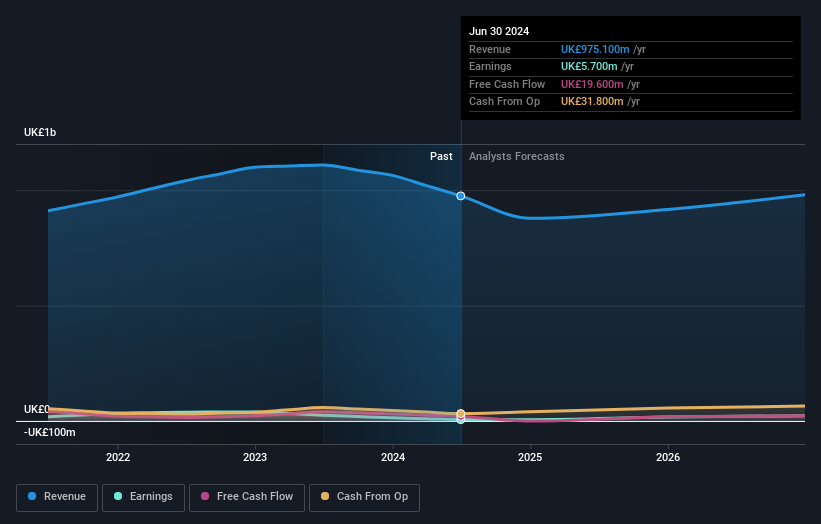Toggle the Free Cash Flow legend button
This screenshot has width=821, height=524.
(247, 497)
